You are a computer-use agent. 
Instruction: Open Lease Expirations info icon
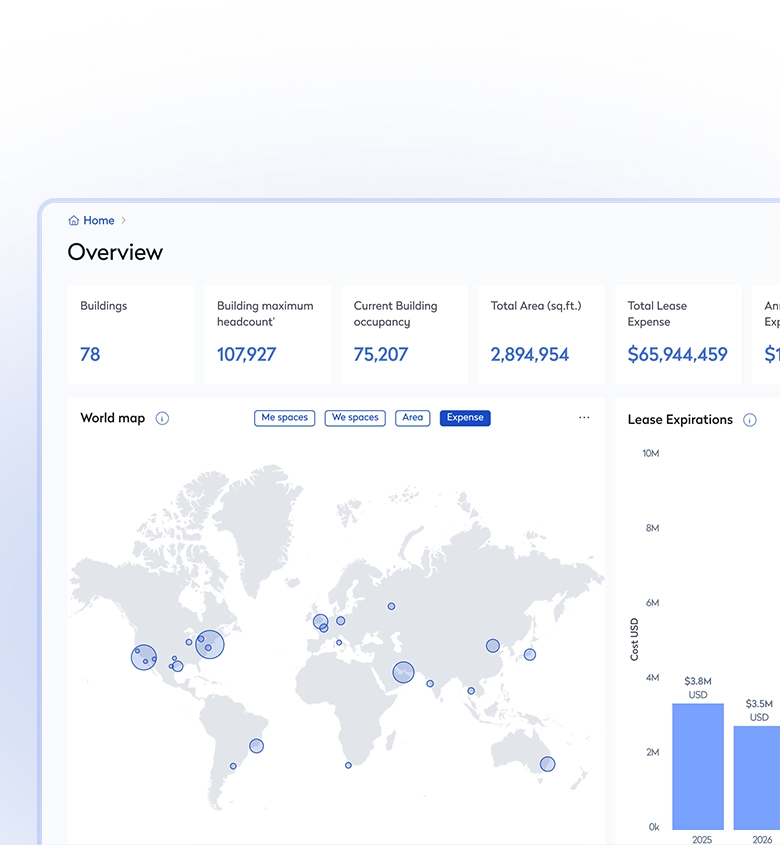pyautogui.click(x=750, y=420)
